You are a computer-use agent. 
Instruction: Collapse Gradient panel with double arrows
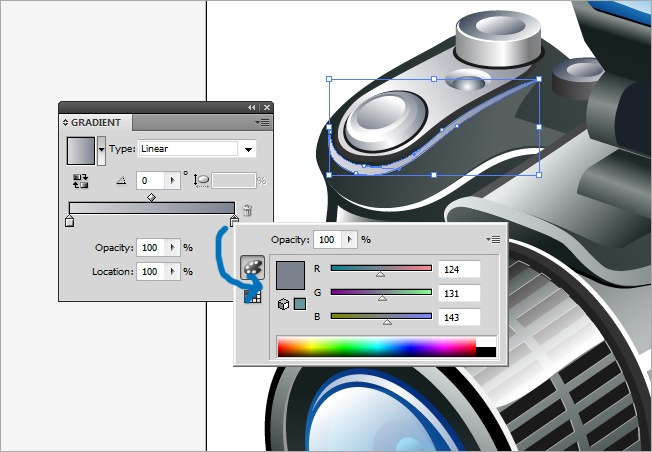click(252, 108)
